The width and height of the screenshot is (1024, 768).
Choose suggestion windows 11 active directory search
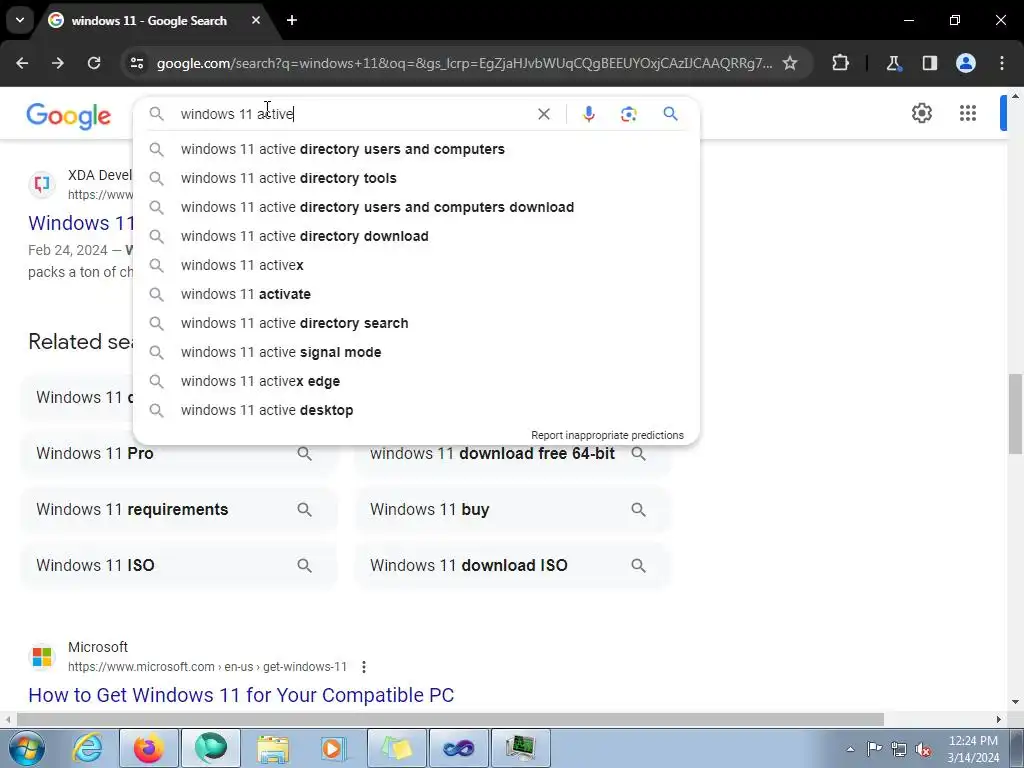pos(416,323)
